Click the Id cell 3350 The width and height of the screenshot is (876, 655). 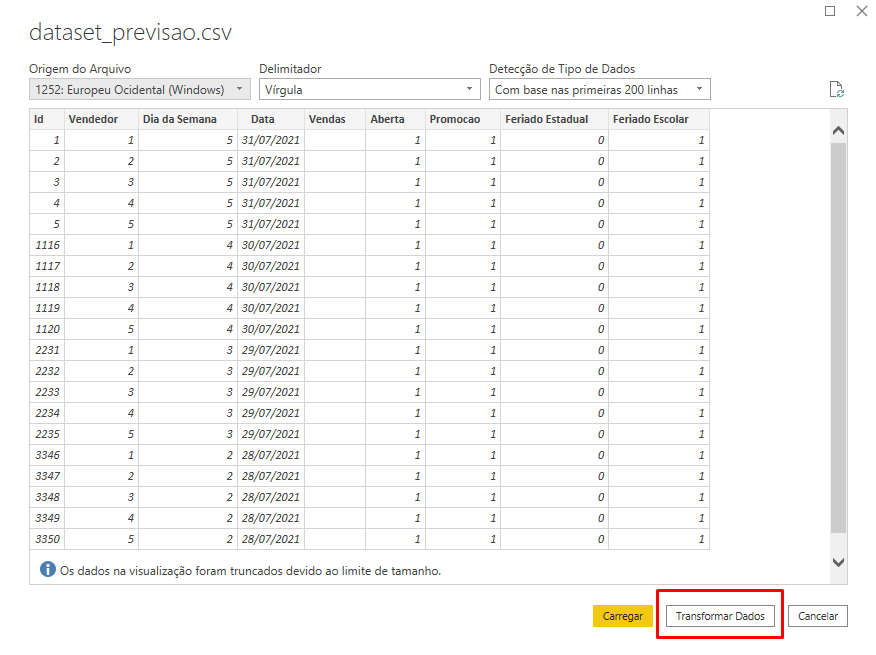coord(47,539)
